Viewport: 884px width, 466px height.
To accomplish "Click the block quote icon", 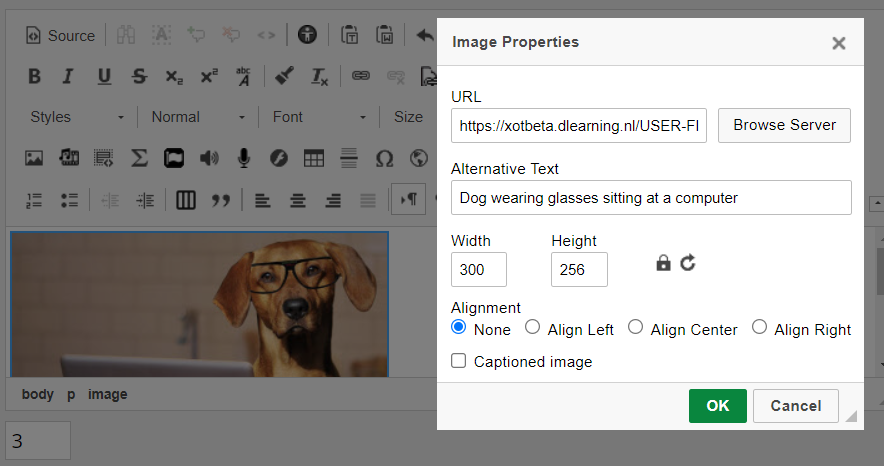I will tap(221, 200).
